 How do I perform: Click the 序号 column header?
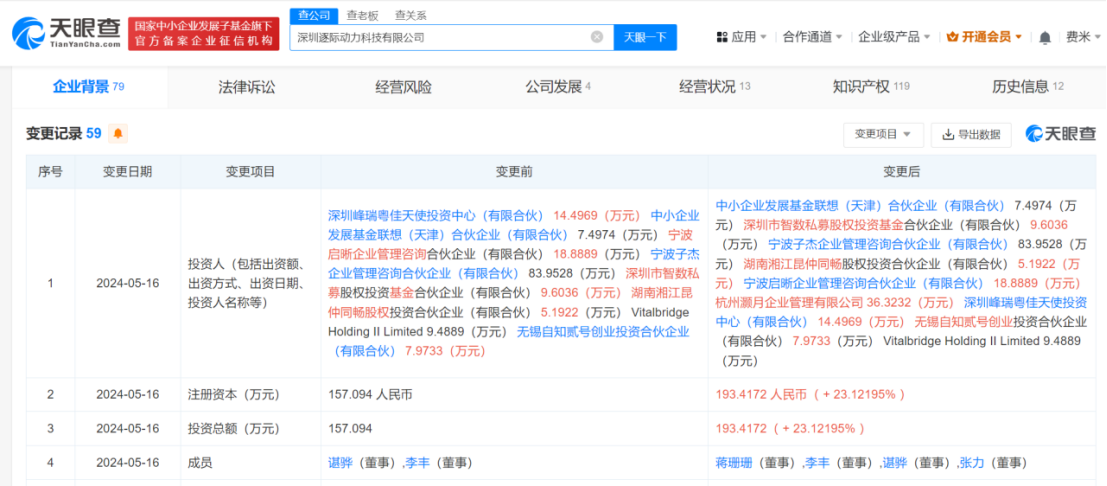(50, 172)
